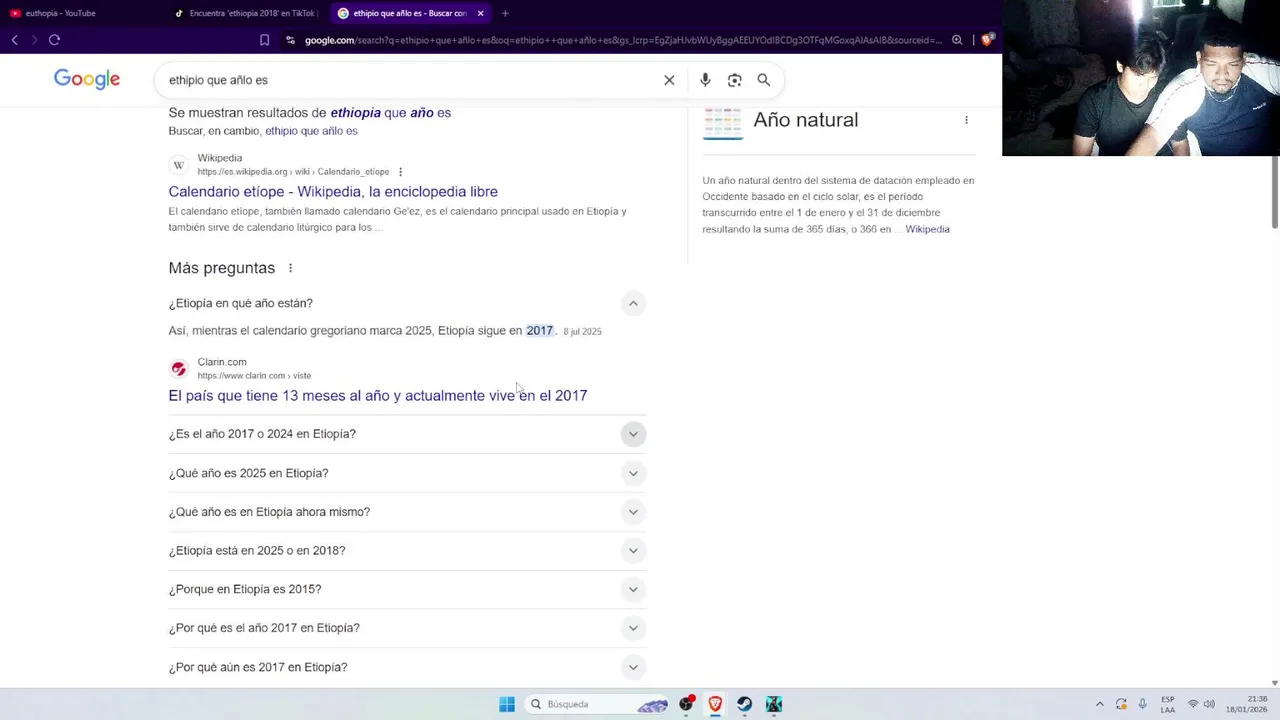1280x720 pixels.
Task: Go back using the browser back arrow
Action: 15,40
